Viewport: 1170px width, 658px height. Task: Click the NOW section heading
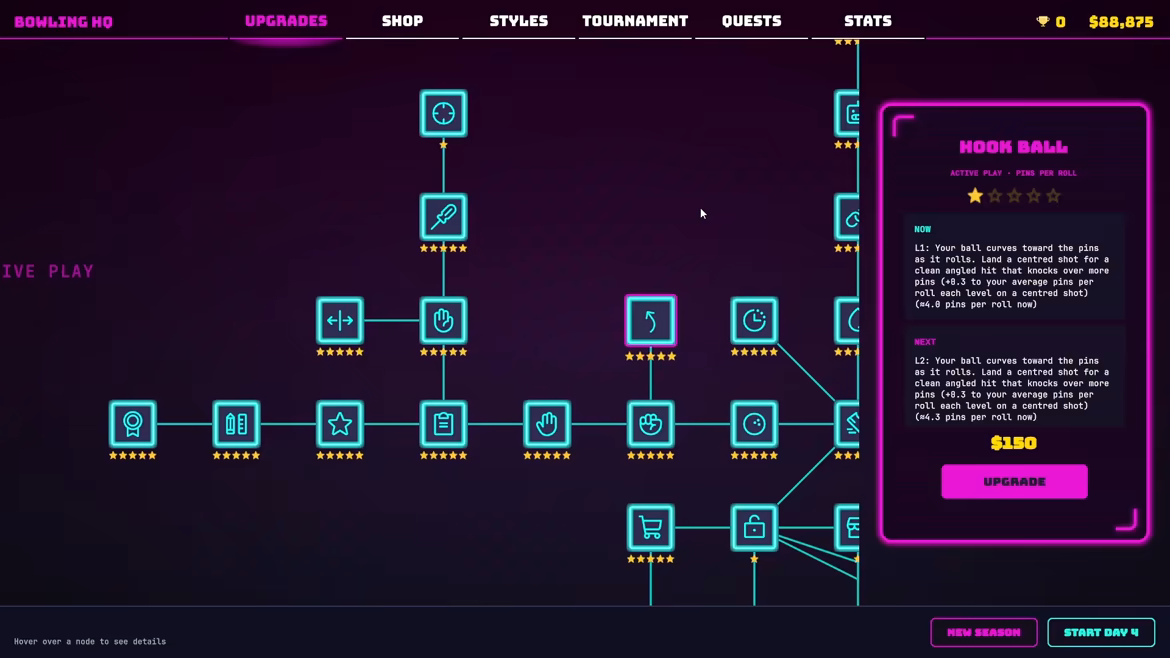pyautogui.click(x=923, y=229)
